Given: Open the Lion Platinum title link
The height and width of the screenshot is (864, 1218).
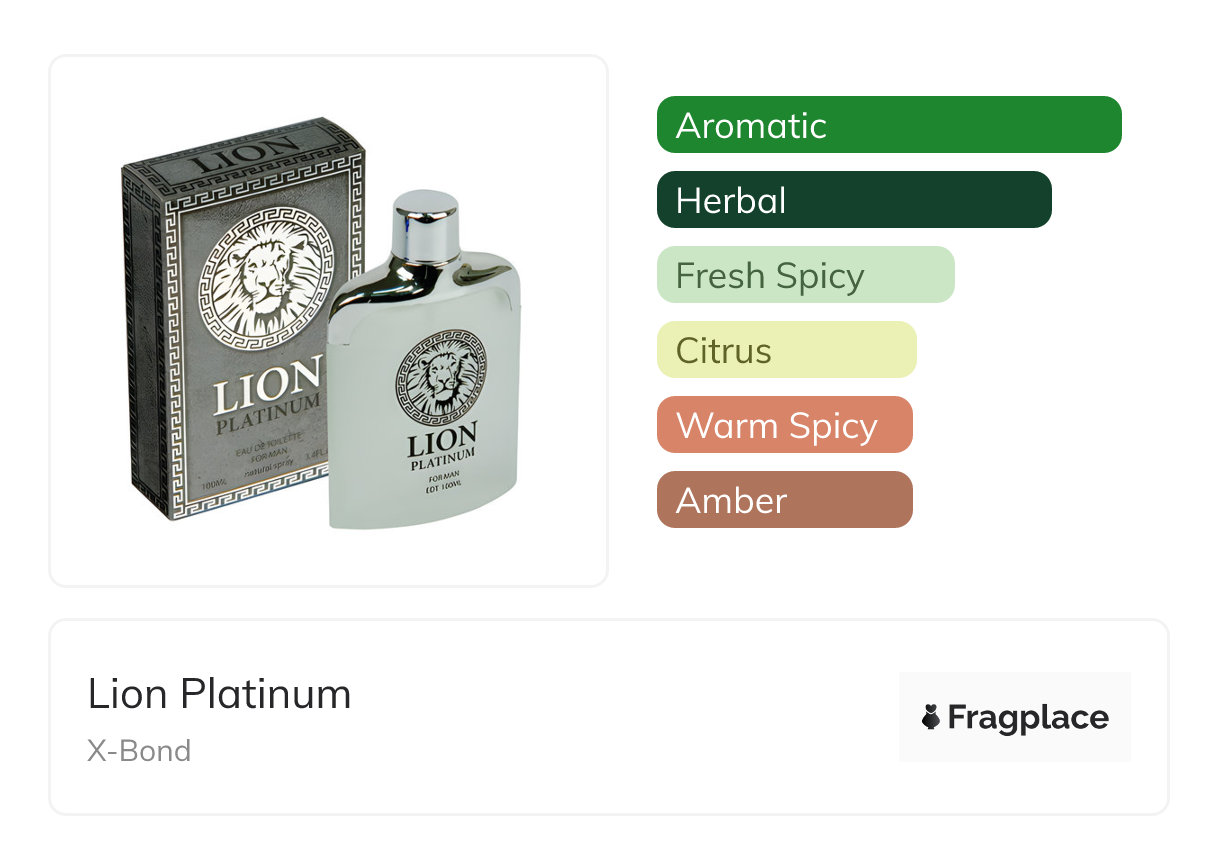Looking at the screenshot, I should pyautogui.click(x=219, y=694).
